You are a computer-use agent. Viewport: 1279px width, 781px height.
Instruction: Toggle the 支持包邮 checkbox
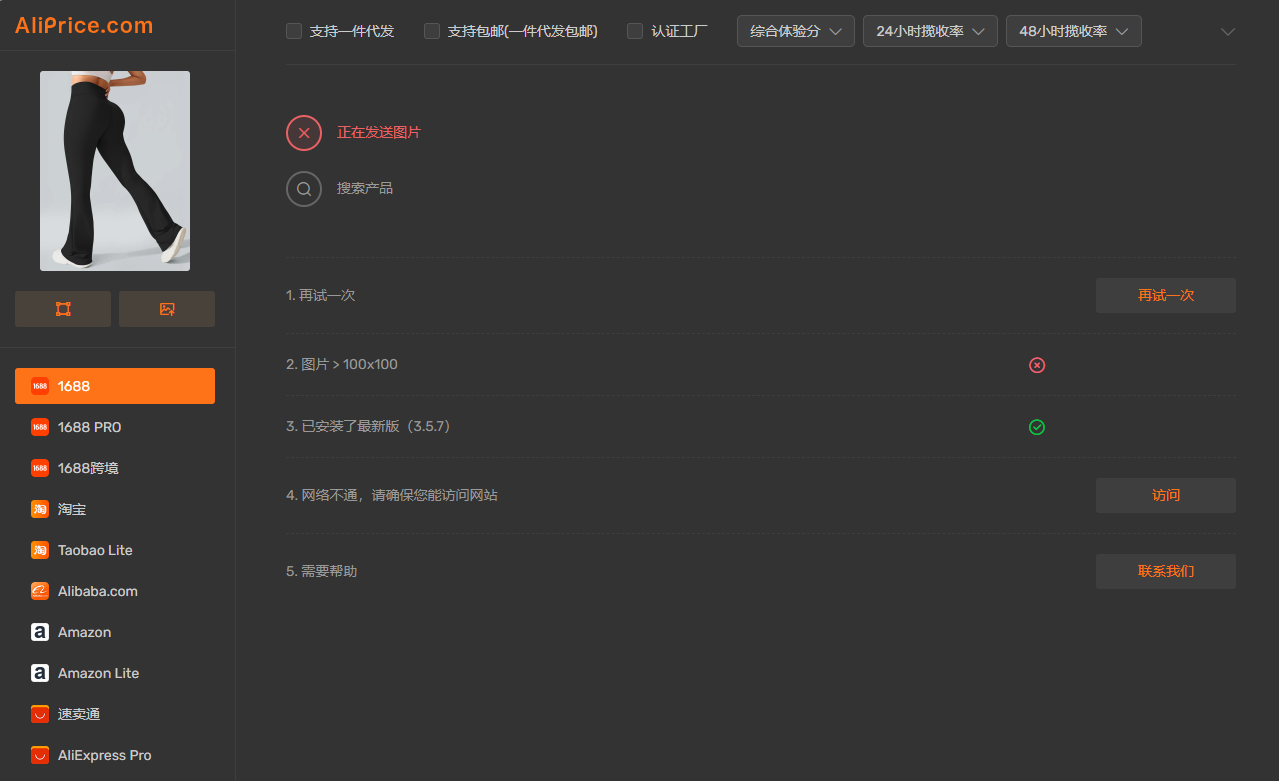[432, 31]
